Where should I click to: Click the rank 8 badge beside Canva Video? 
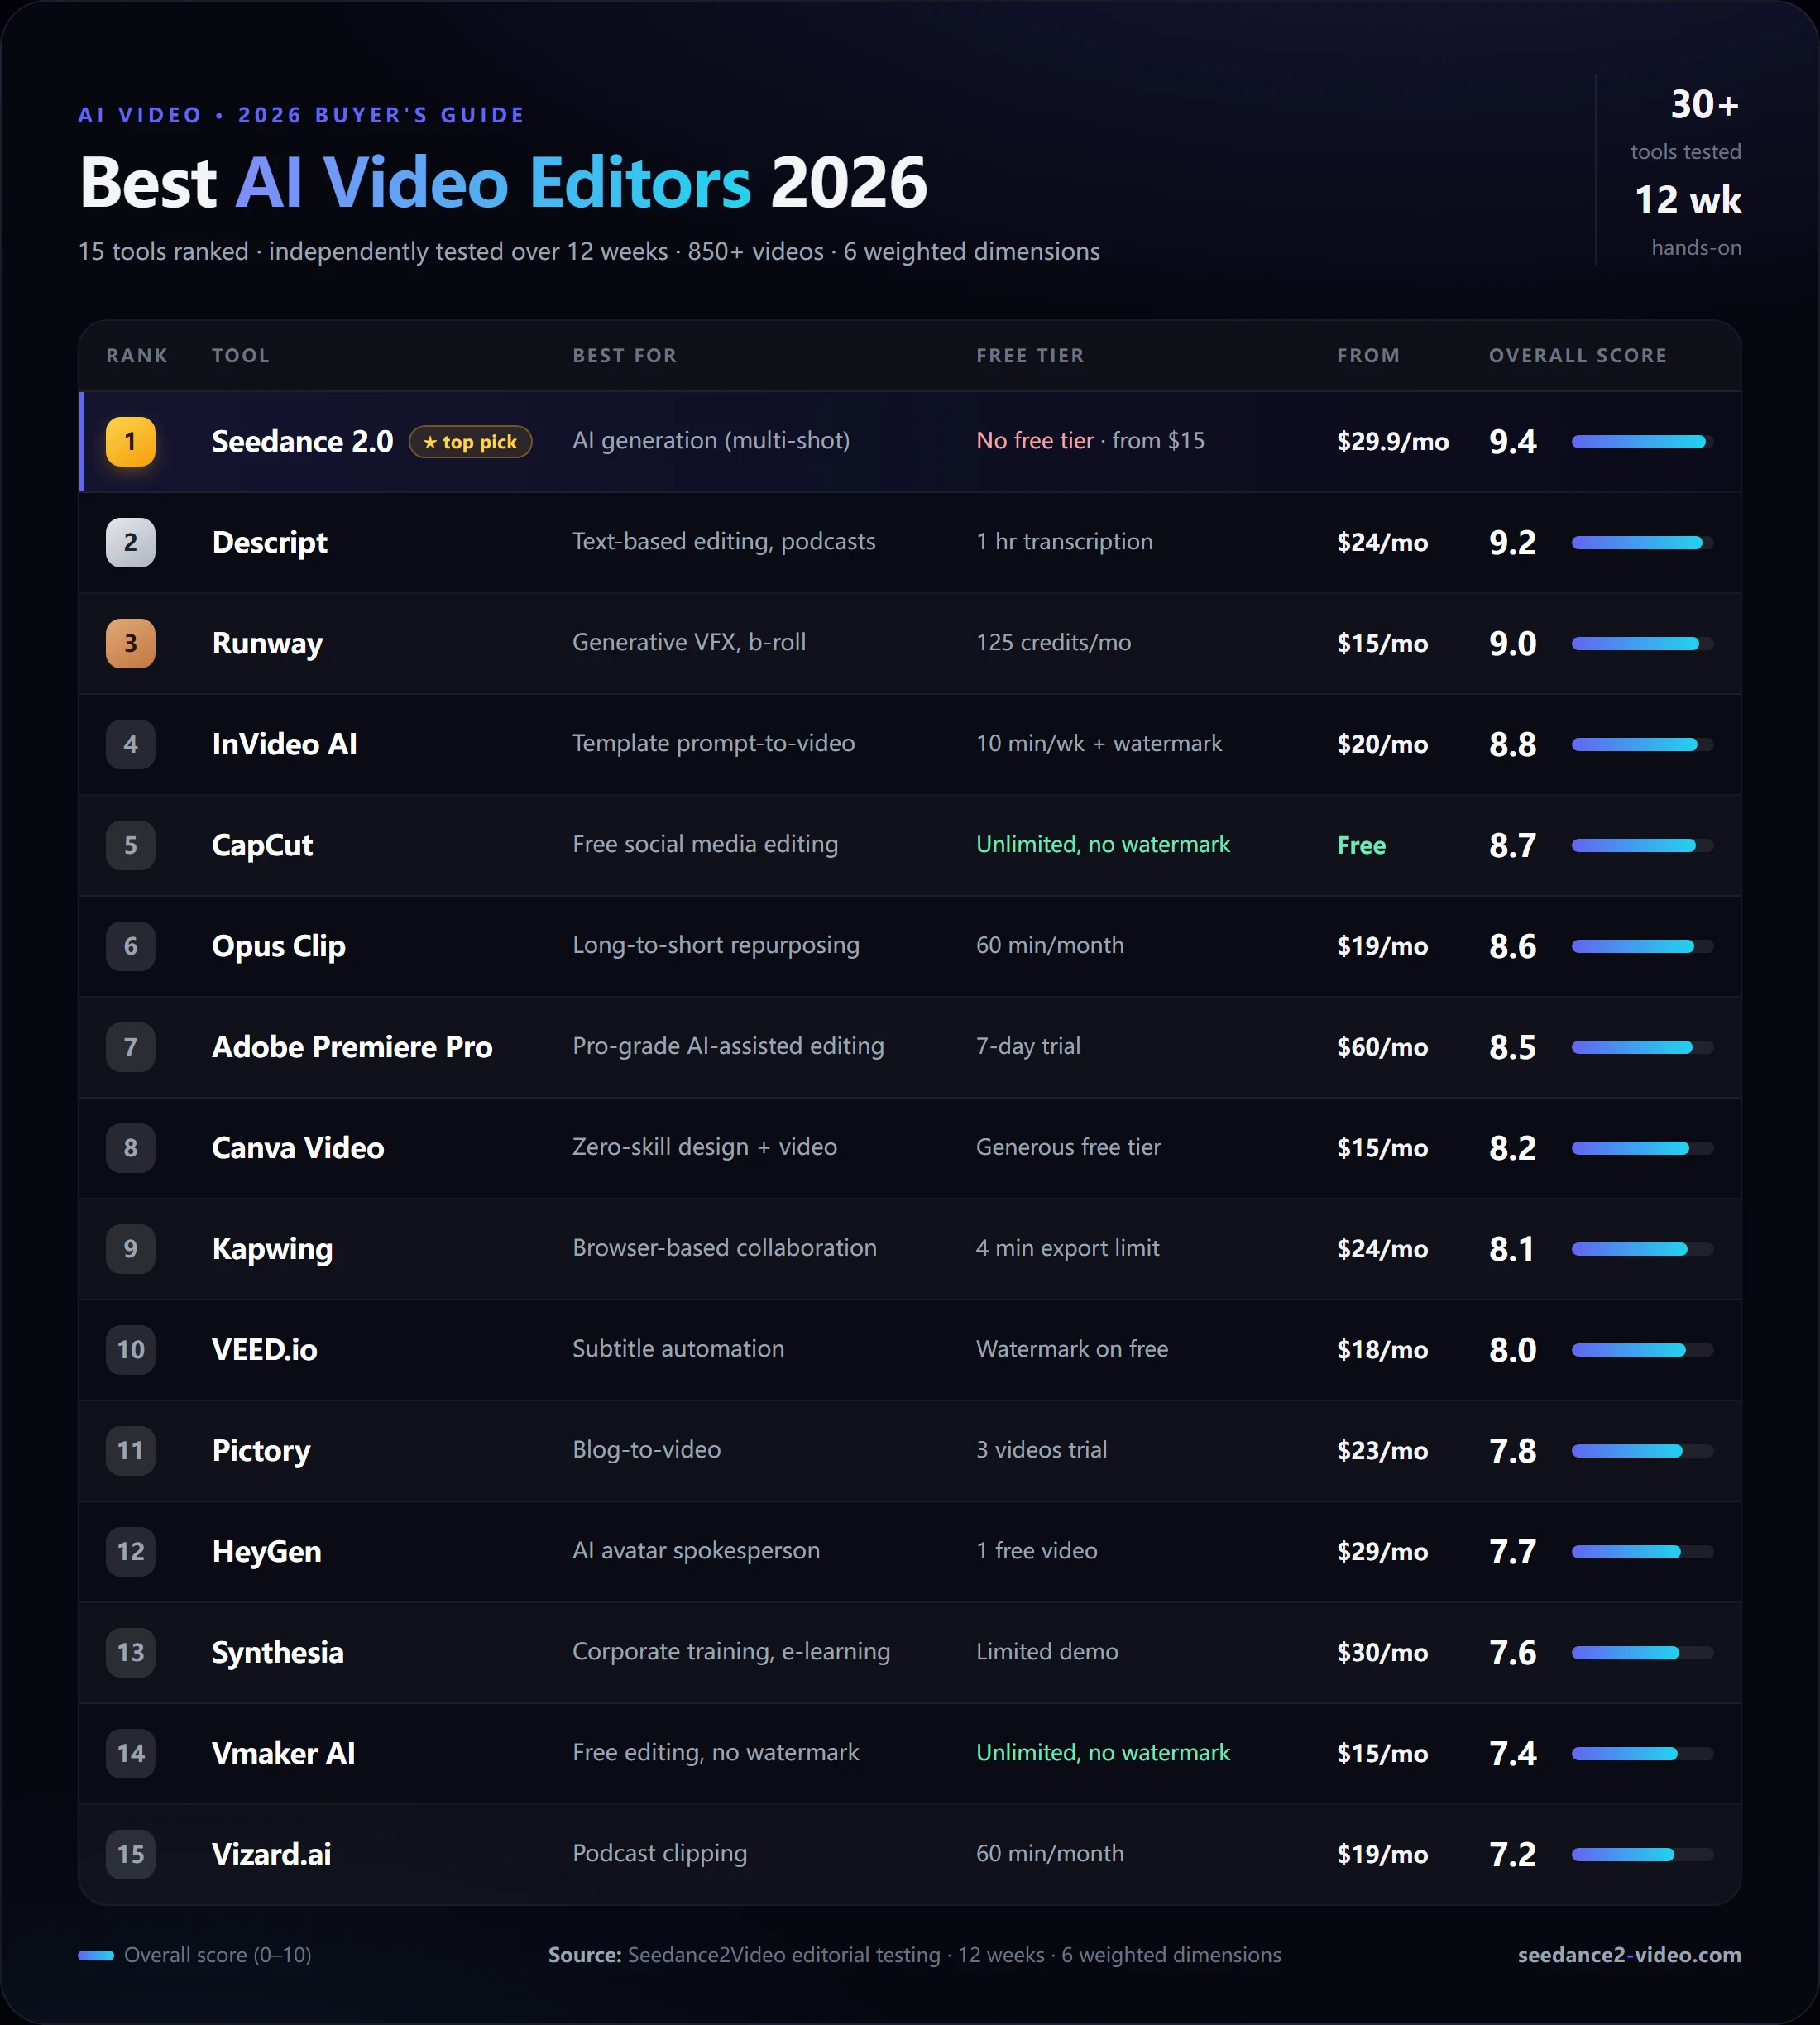(x=131, y=1149)
